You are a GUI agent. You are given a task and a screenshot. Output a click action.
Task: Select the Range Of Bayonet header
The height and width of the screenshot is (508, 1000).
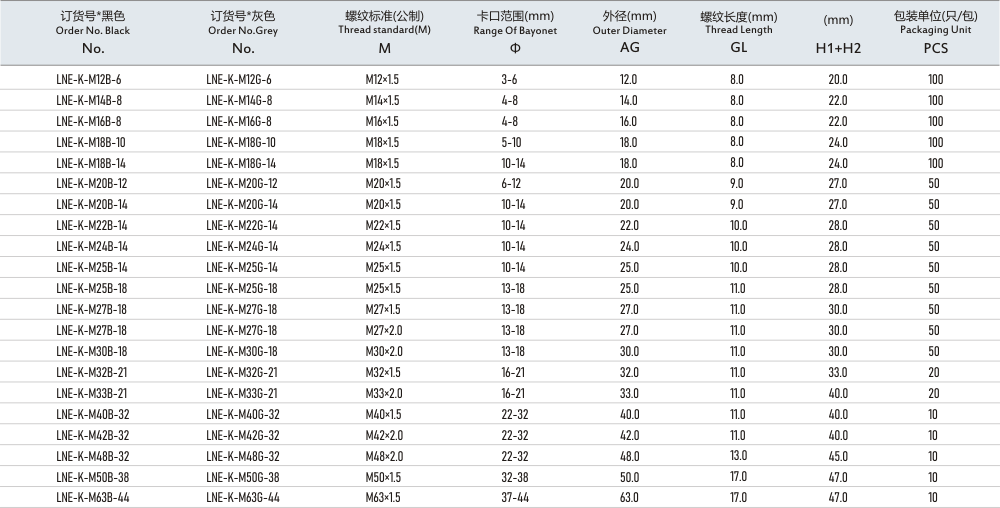click(x=515, y=31)
